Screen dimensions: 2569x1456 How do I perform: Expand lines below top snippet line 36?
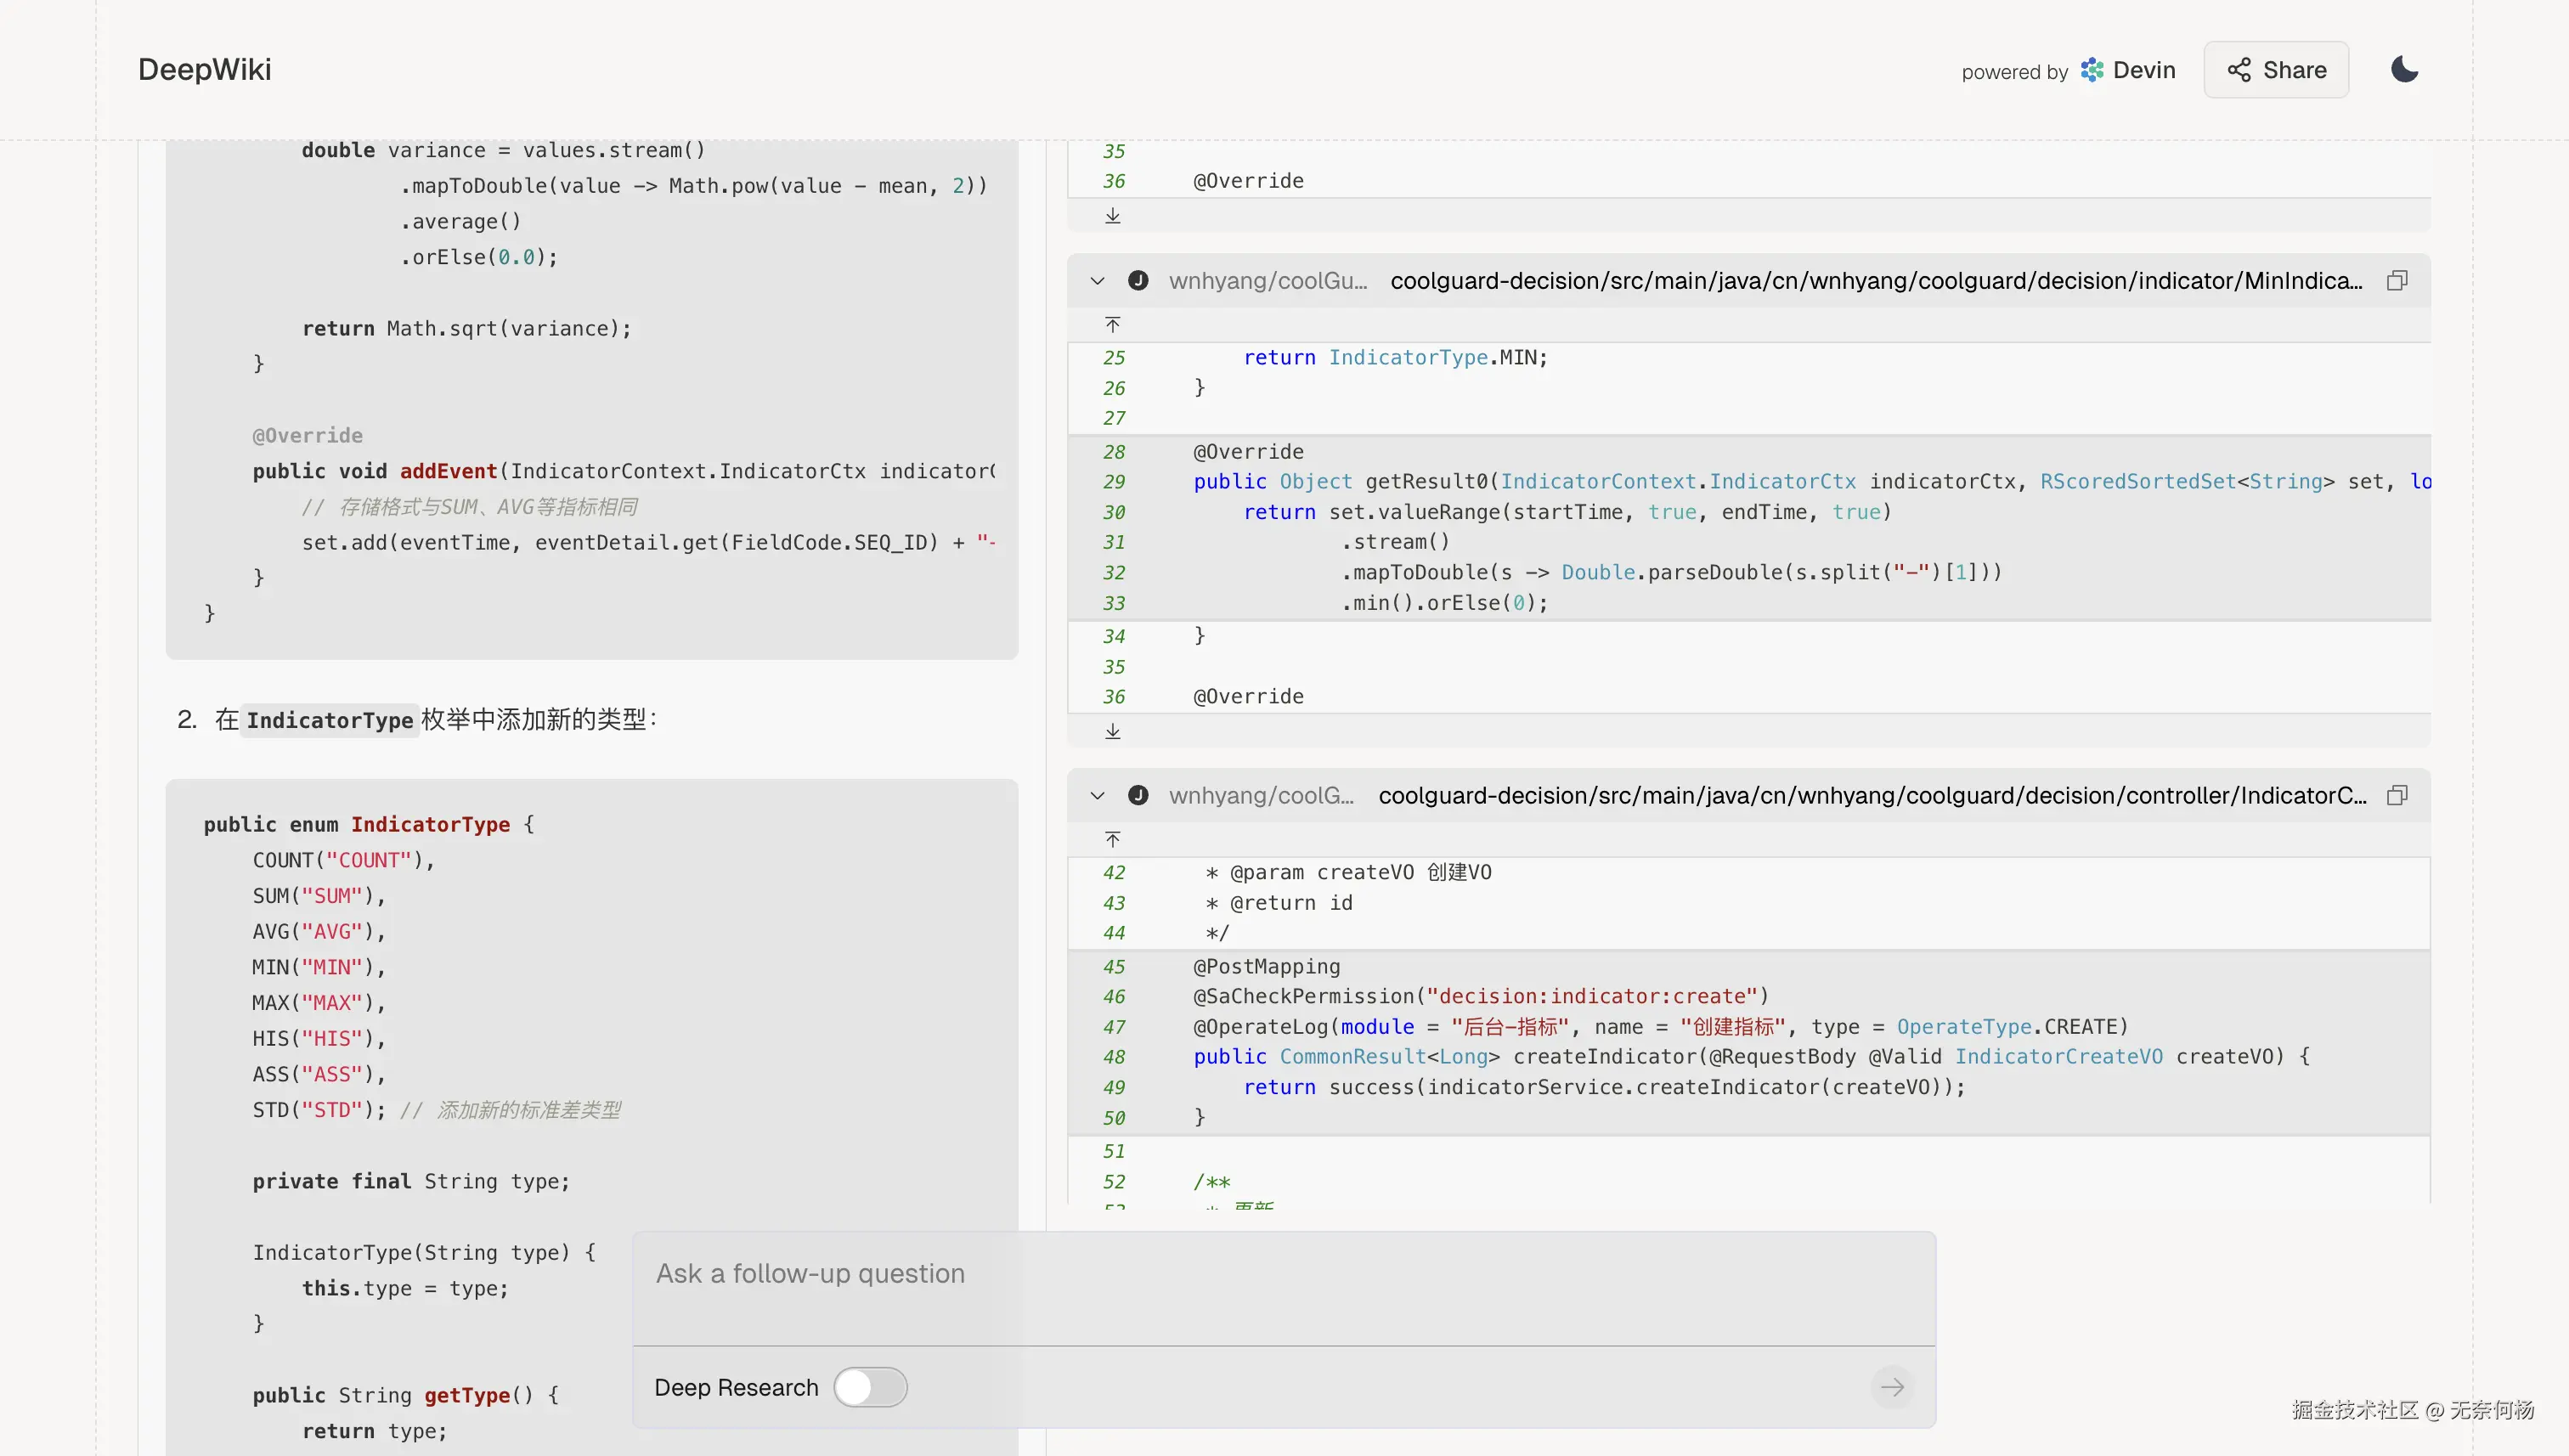pos(1112,216)
